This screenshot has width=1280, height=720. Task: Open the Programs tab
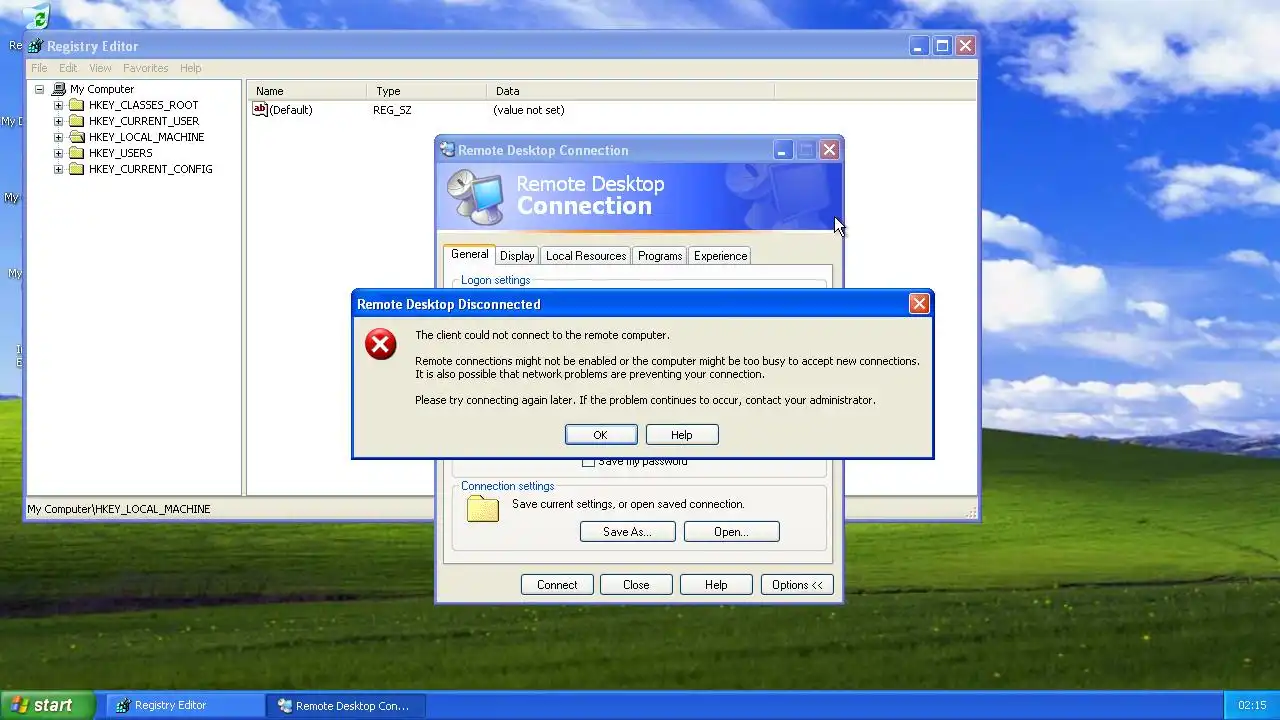pyautogui.click(x=660, y=256)
